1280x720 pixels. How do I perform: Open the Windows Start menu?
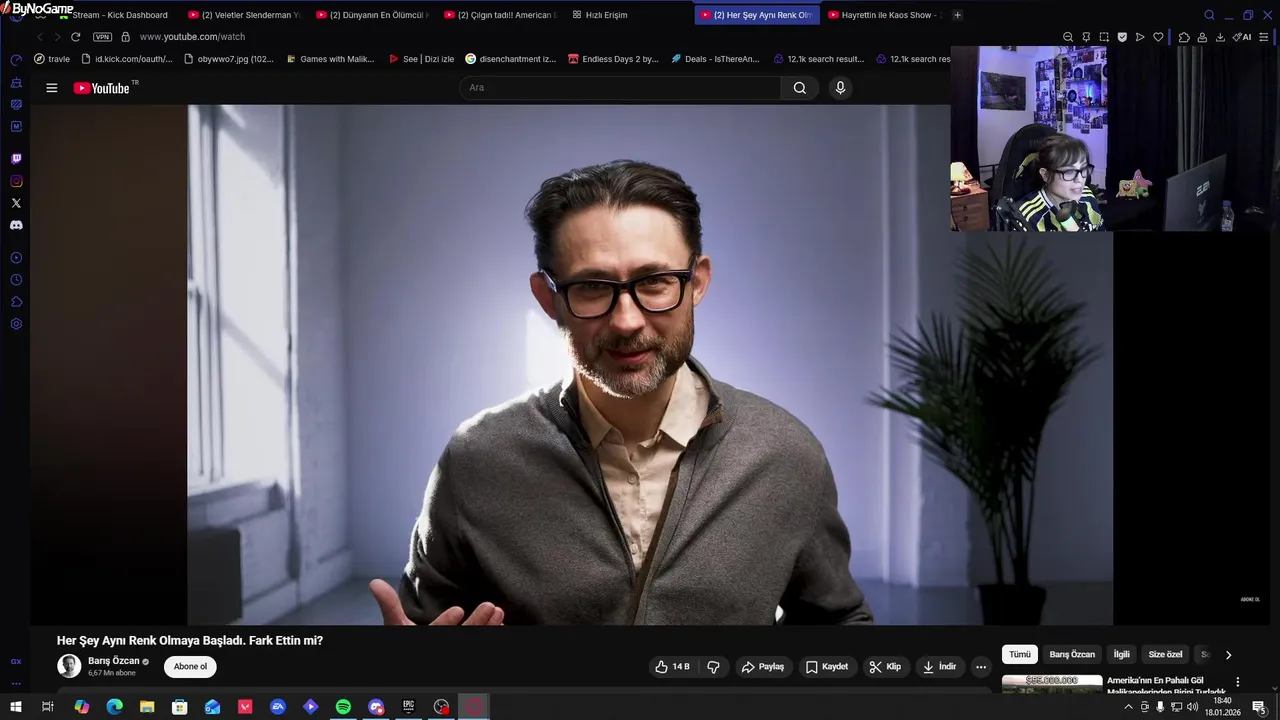16,707
